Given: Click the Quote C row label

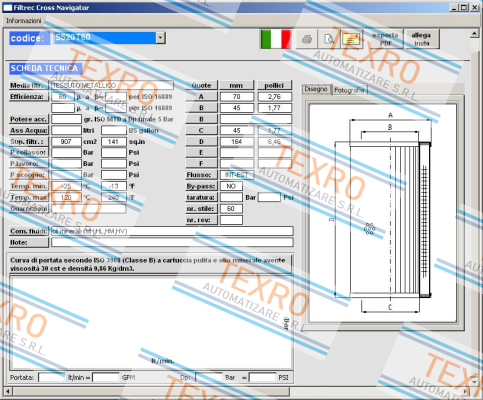Looking at the screenshot, I should (201, 130).
